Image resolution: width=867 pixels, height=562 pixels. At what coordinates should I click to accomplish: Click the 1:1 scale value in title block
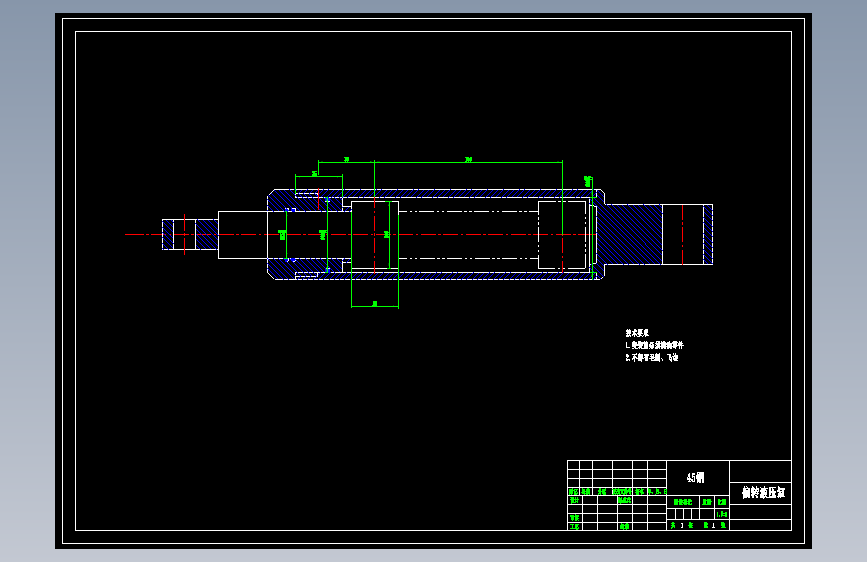tap(722, 514)
